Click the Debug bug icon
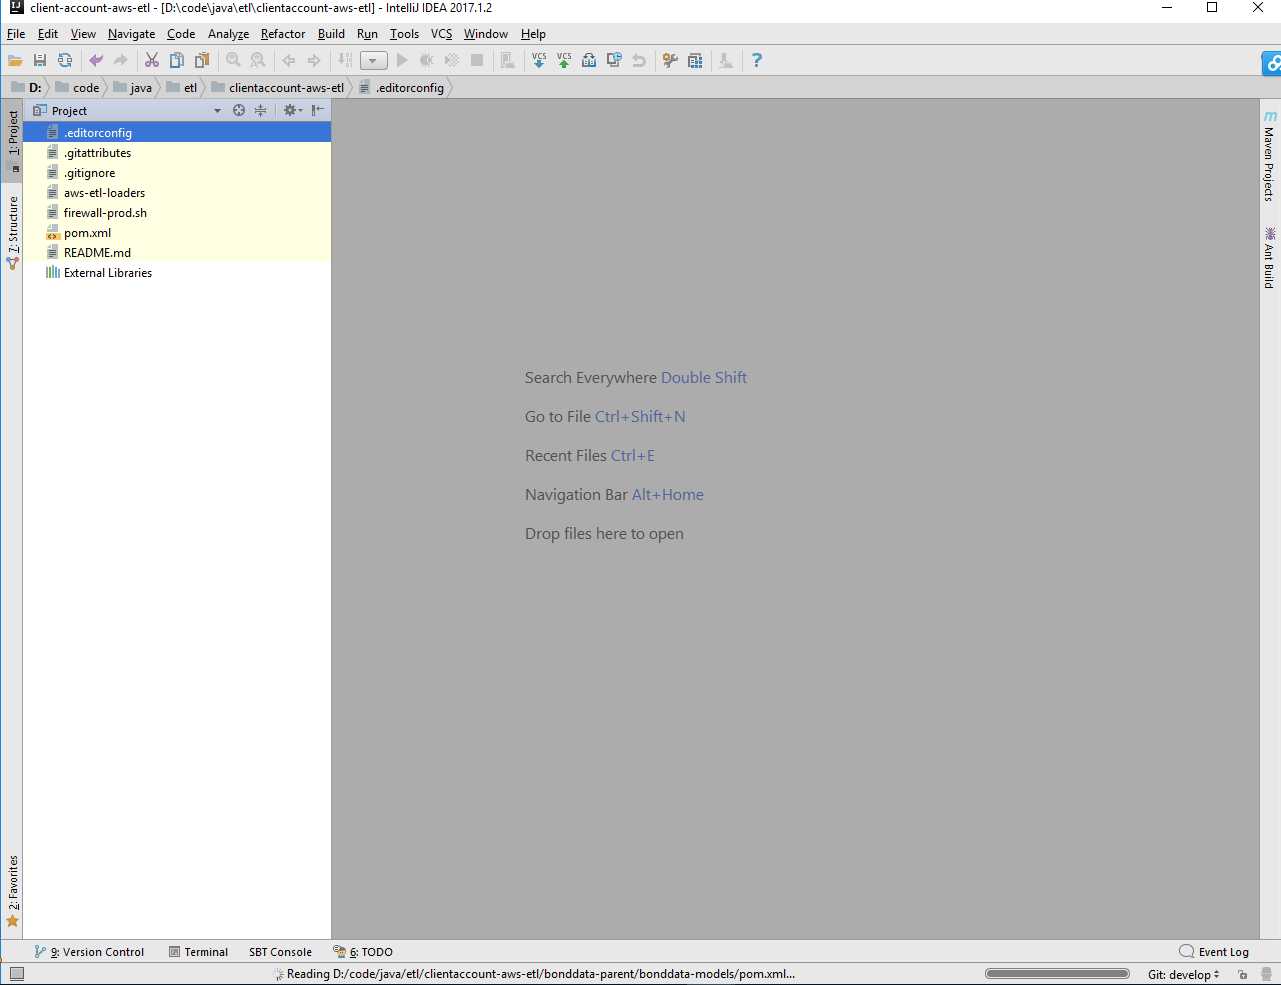The height and width of the screenshot is (985, 1281). 427,61
